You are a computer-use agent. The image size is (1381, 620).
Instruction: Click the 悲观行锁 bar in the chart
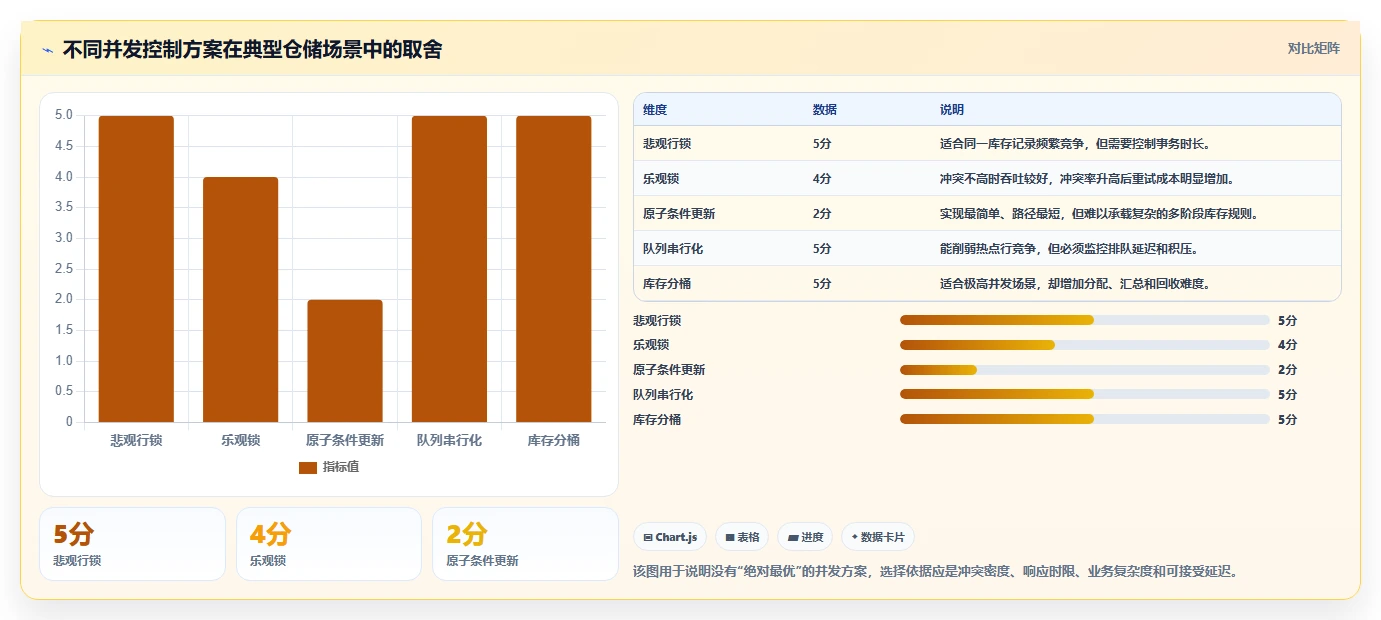[x=136, y=269]
